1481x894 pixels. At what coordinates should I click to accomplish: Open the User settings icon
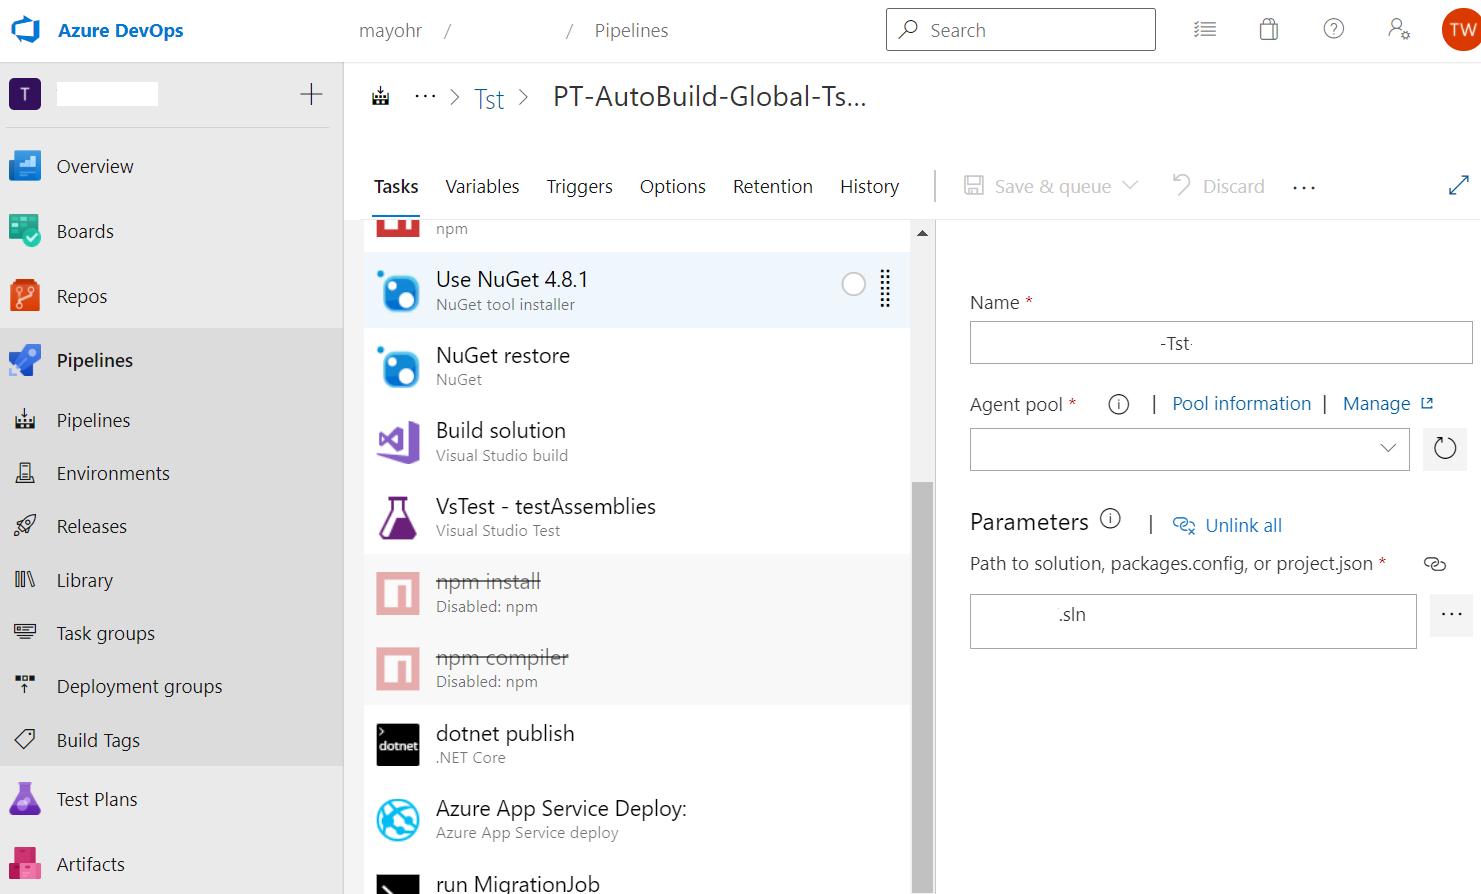1399,29
